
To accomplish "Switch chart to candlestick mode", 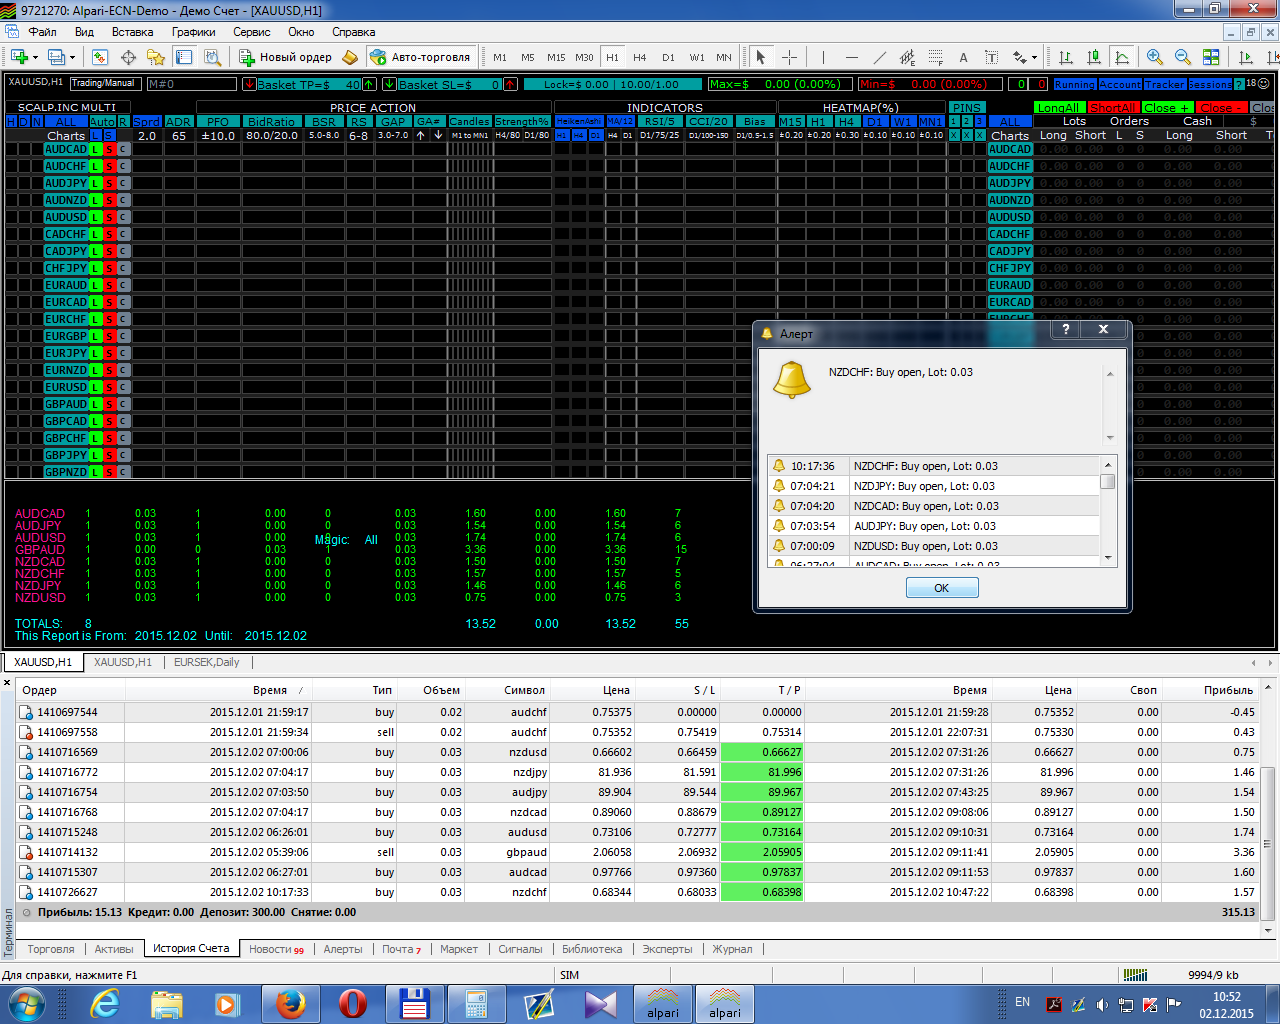I will tap(1094, 57).
